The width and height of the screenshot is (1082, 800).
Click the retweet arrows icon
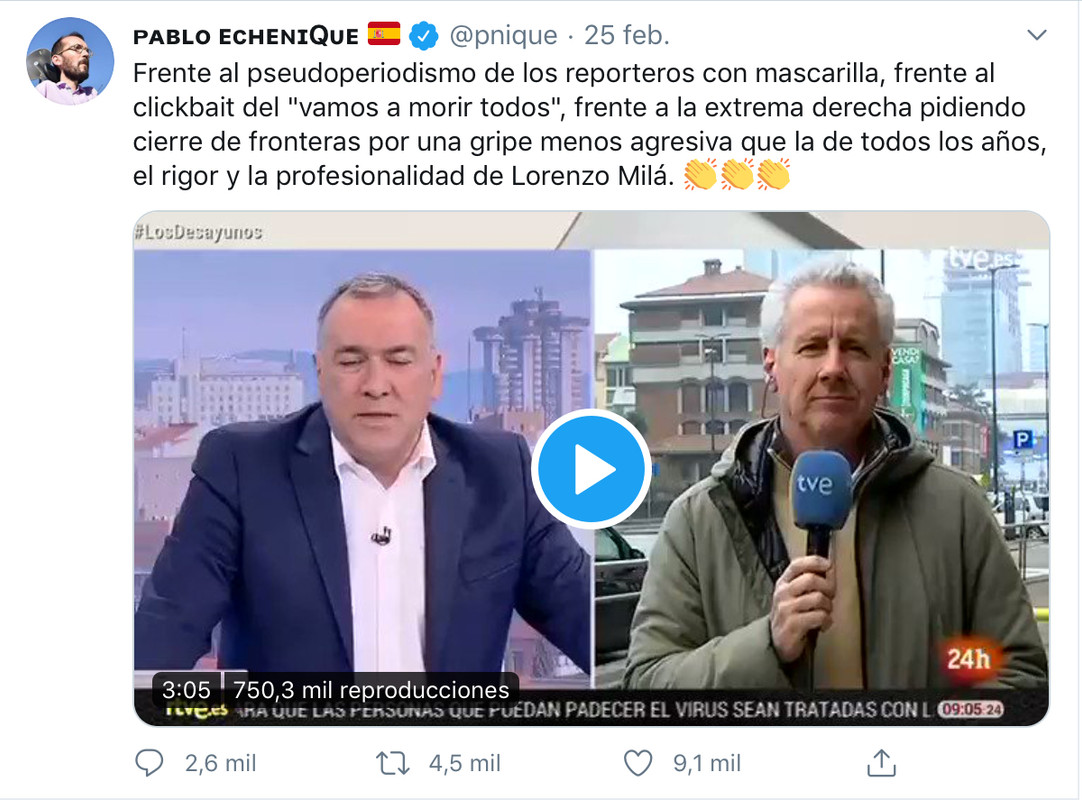click(393, 763)
